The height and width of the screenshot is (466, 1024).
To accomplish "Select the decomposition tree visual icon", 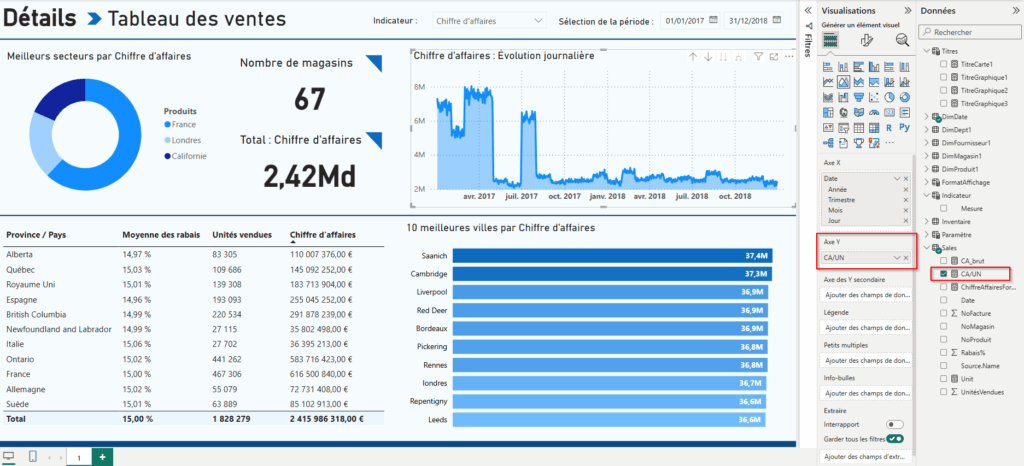I will coord(828,143).
